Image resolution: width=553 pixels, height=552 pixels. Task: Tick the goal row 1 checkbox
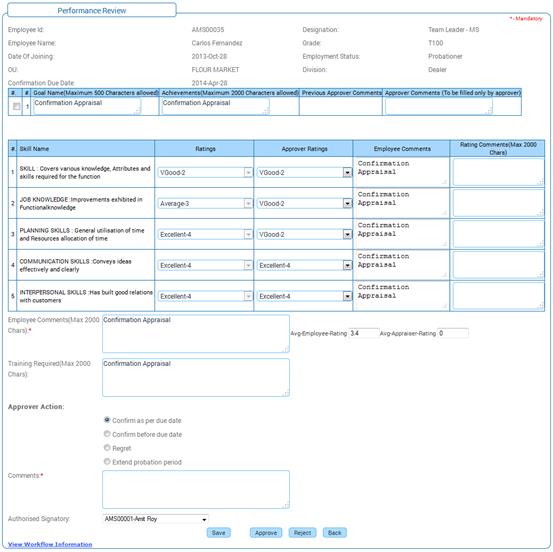16,106
